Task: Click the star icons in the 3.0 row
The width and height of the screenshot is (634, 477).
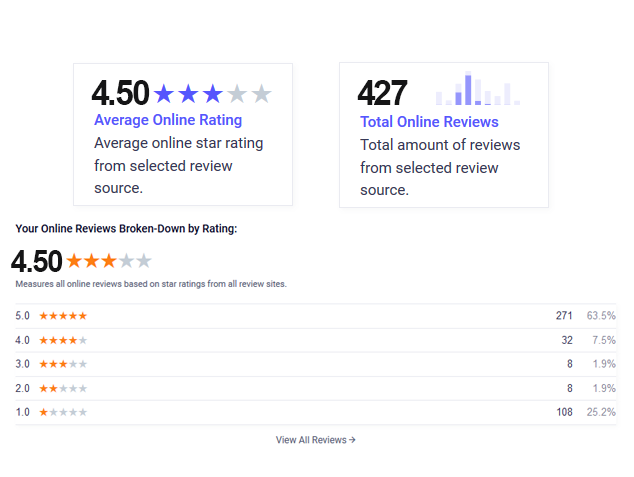Action: point(63,364)
